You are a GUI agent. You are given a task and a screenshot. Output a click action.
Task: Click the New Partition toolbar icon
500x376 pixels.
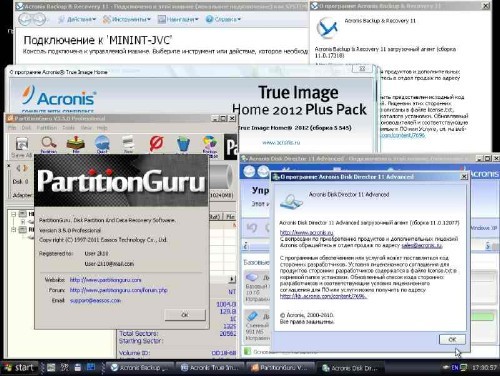point(128,144)
